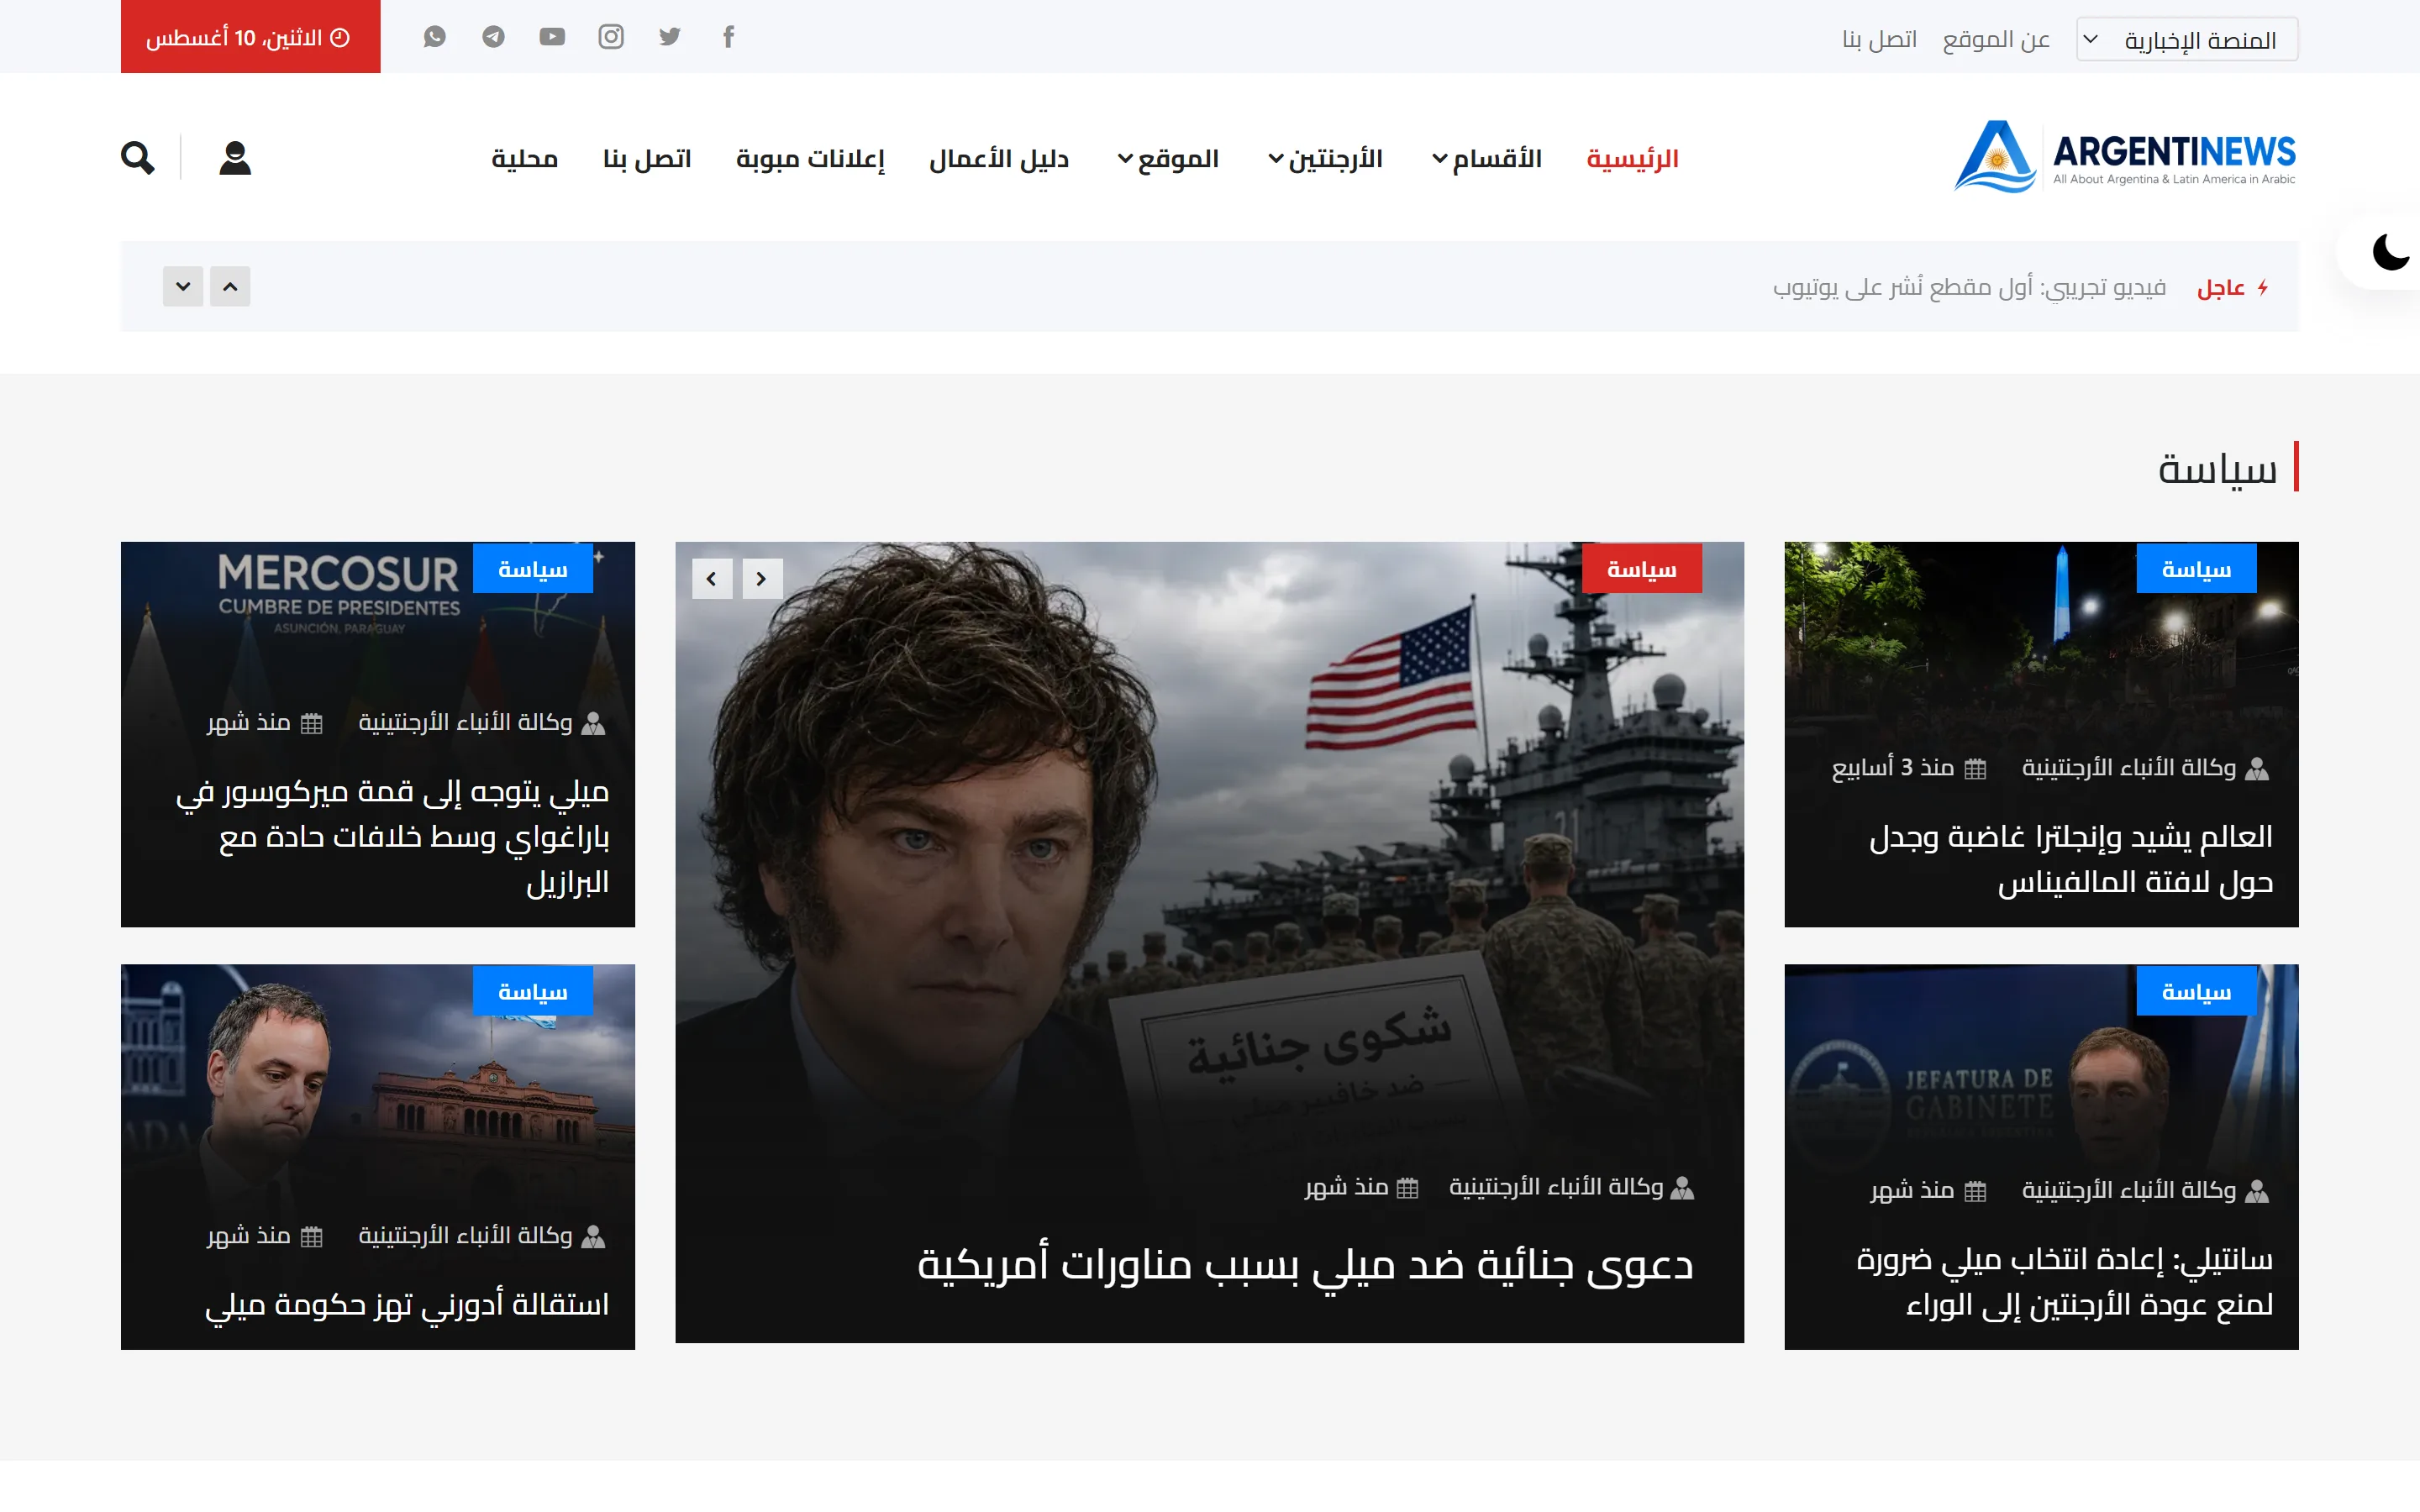Open محلية menu item
2420x1512 pixels.
525,159
